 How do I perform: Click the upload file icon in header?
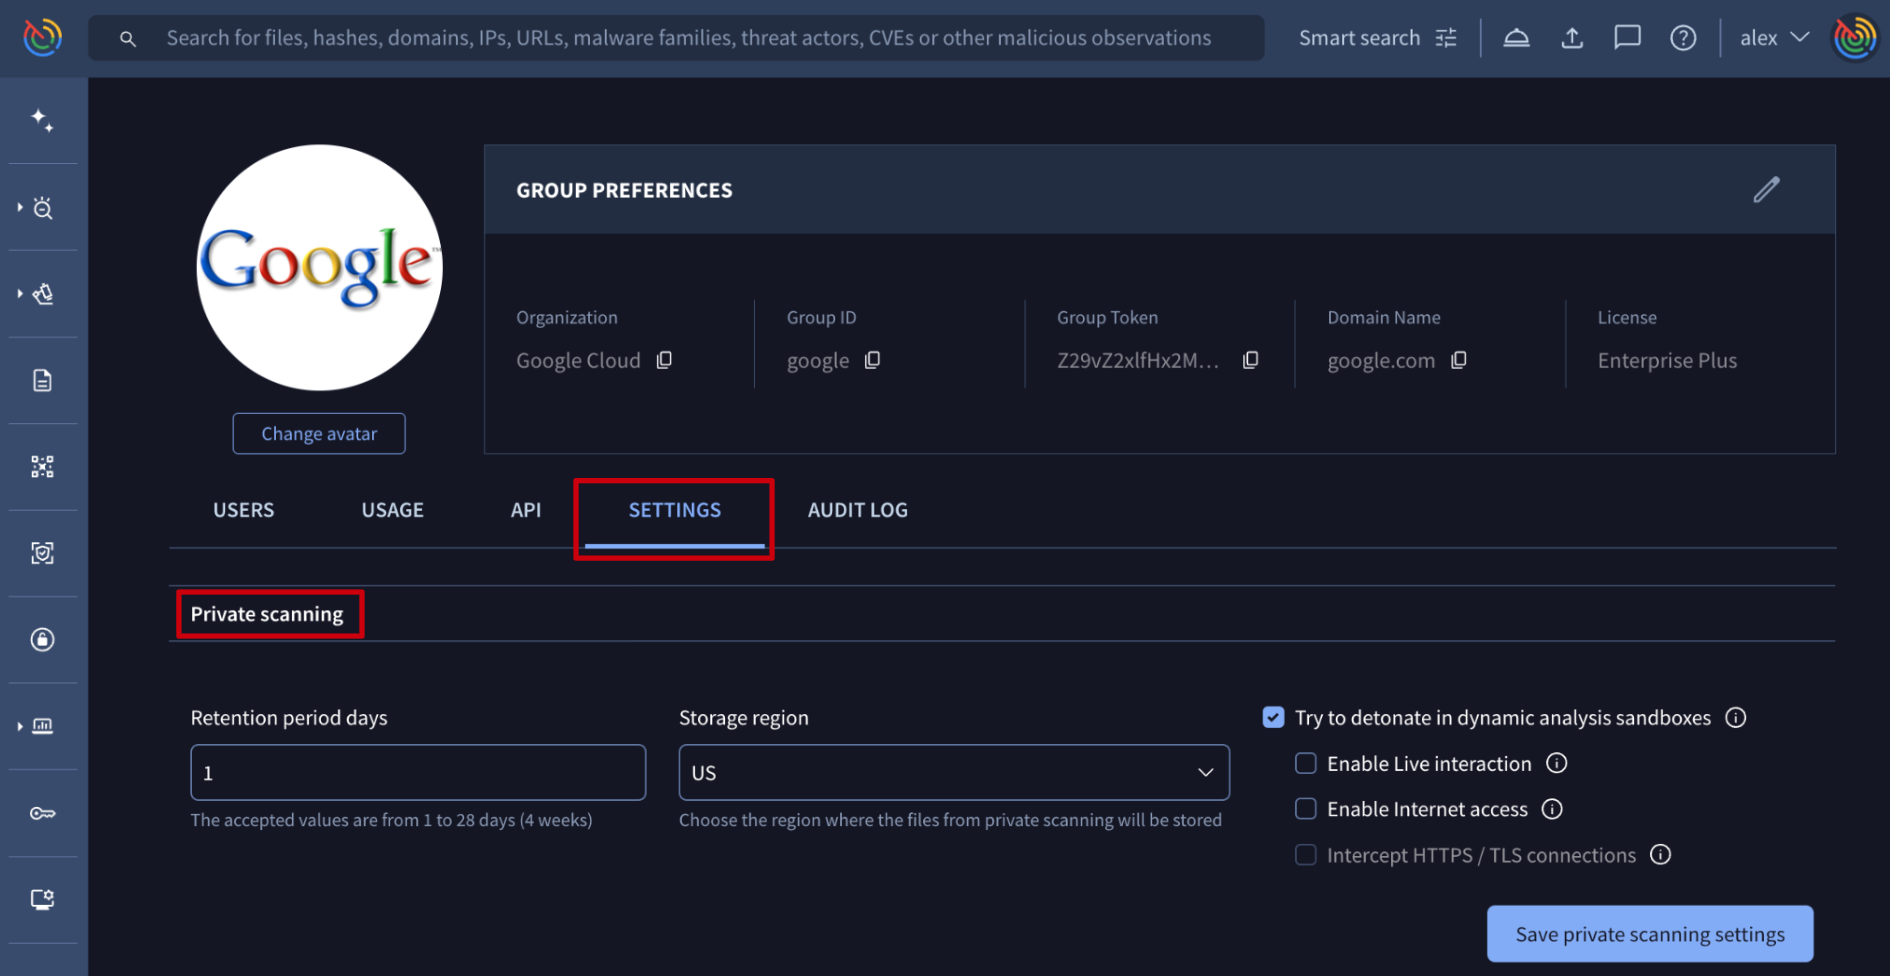pos(1572,38)
